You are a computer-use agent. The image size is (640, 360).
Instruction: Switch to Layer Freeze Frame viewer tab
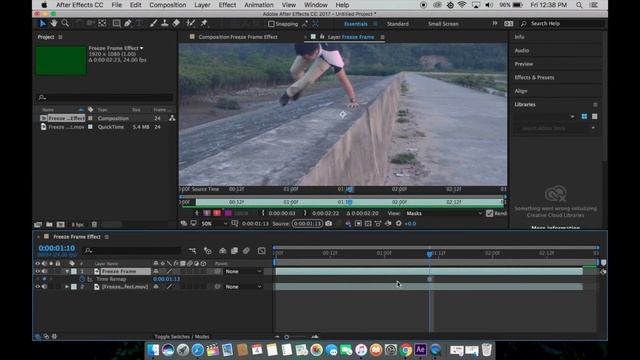(x=350, y=37)
